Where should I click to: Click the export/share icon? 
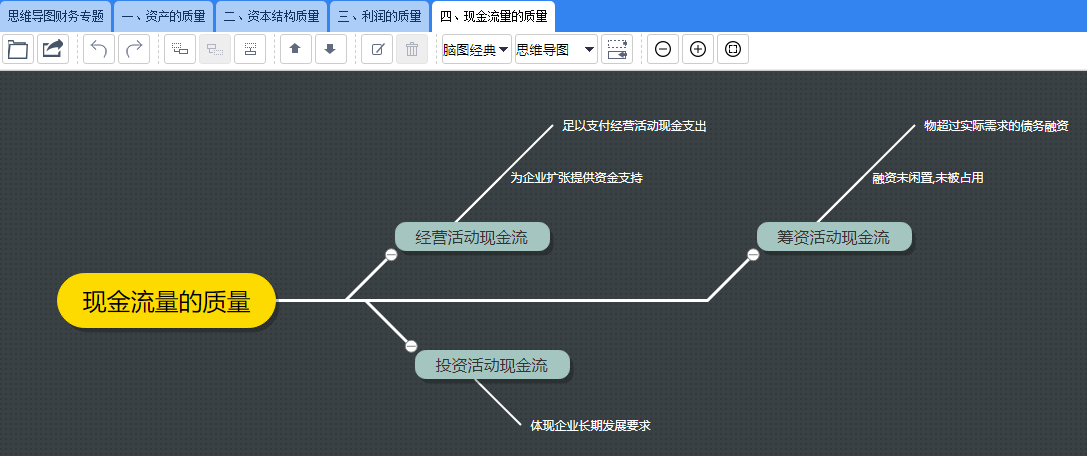pos(53,49)
